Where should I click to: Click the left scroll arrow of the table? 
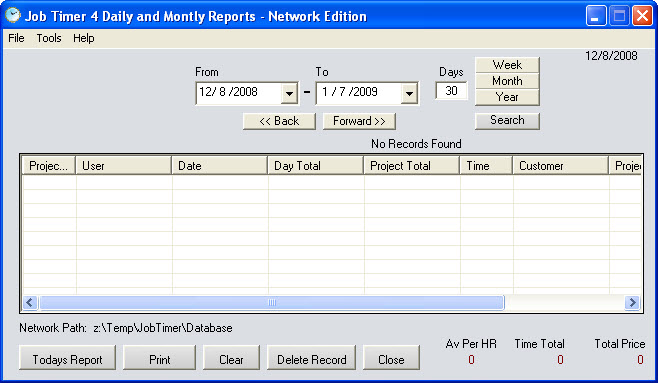point(30,302)
